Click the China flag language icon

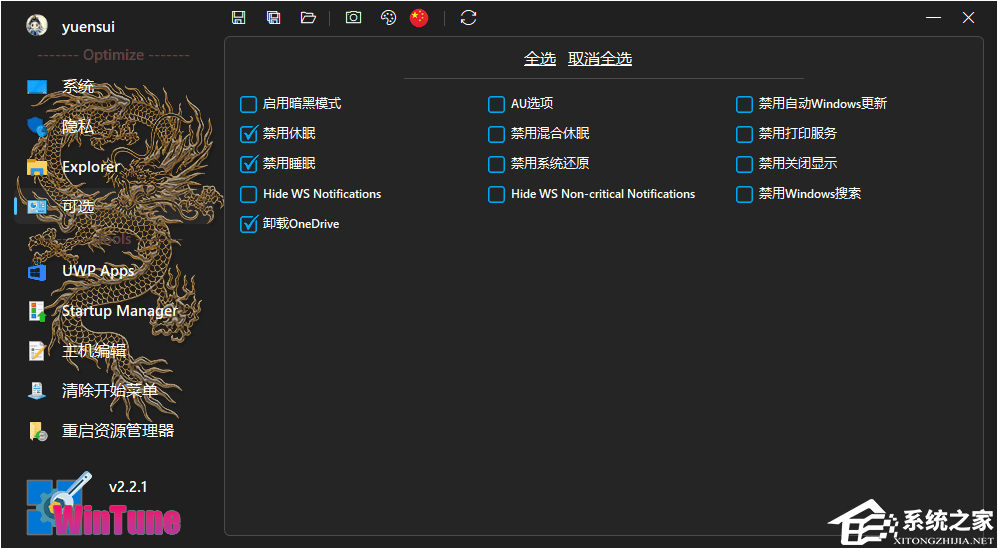point(419,18)
